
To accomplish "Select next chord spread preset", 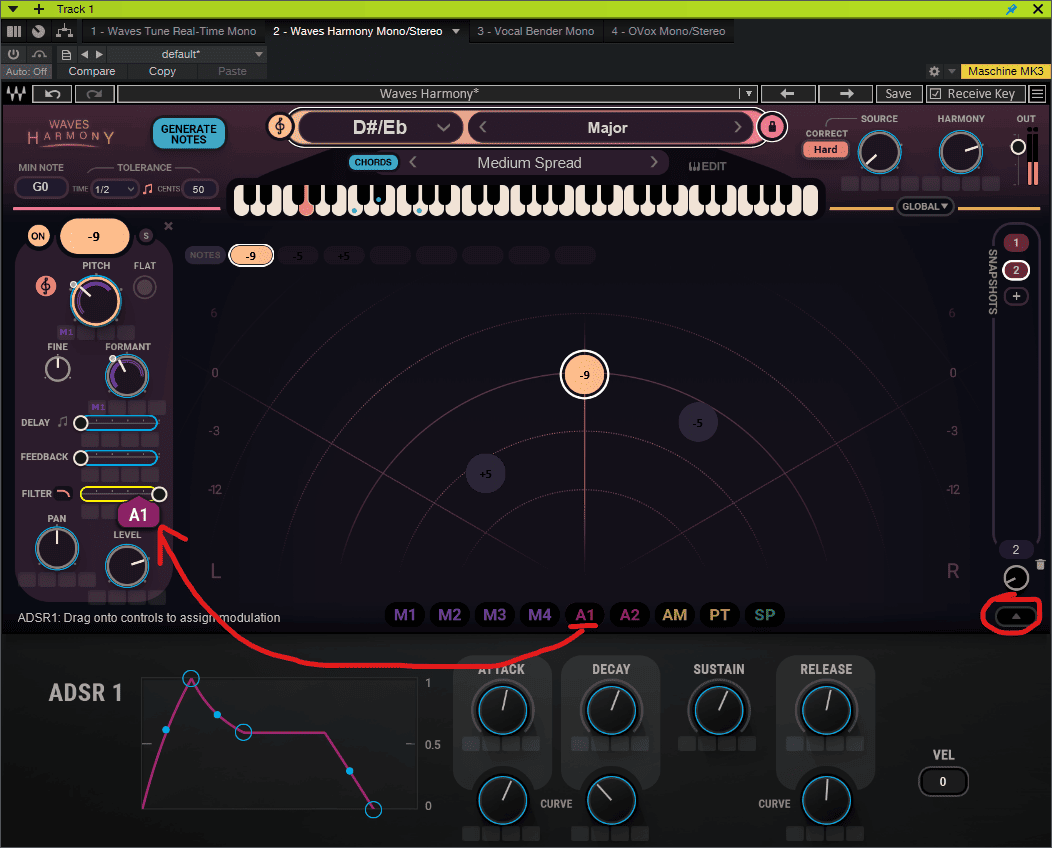I will tap(653, 162).
